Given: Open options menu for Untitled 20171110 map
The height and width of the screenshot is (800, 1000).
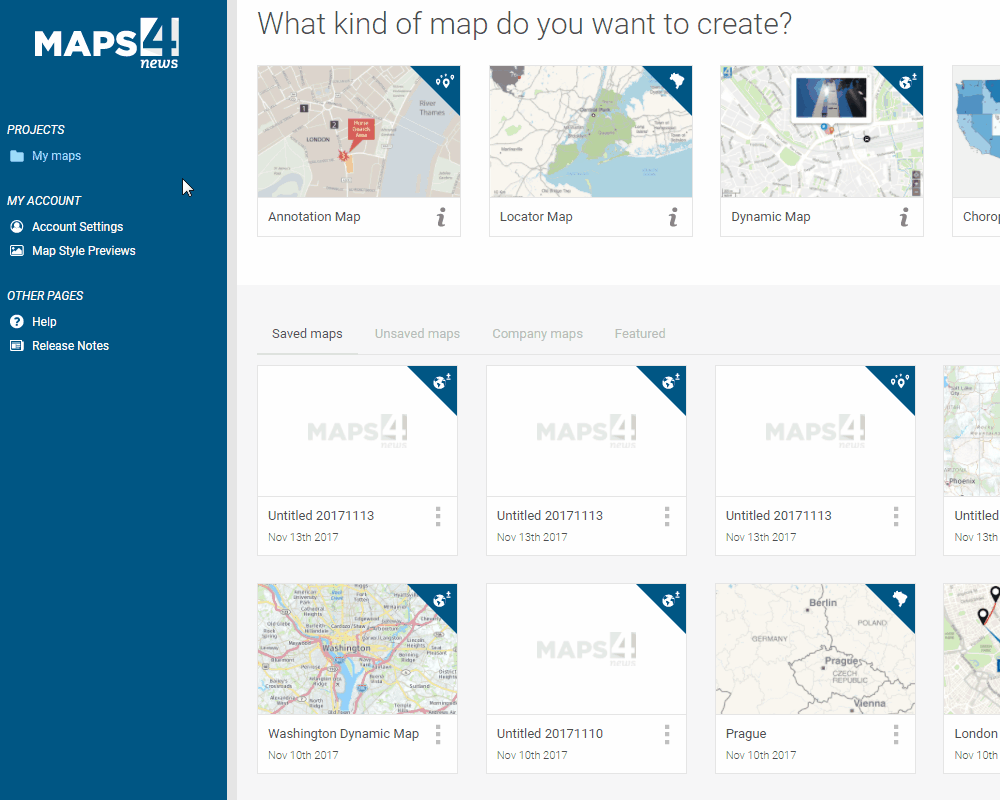Looking at the screenshot, I should tap(667, 734).
